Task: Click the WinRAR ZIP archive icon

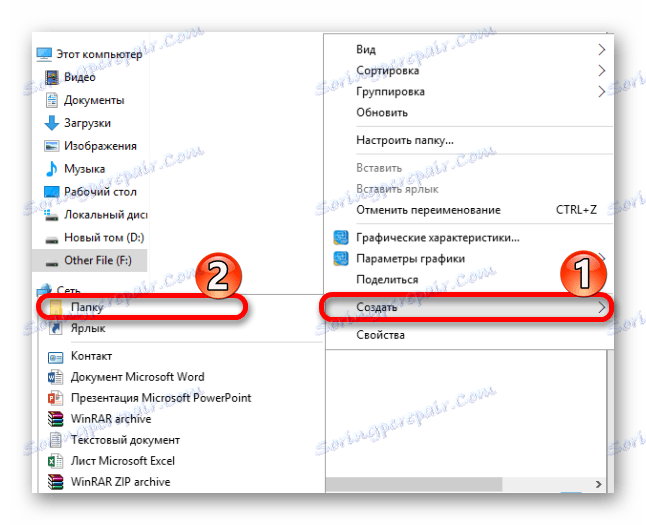Action: tap(55, 482)
